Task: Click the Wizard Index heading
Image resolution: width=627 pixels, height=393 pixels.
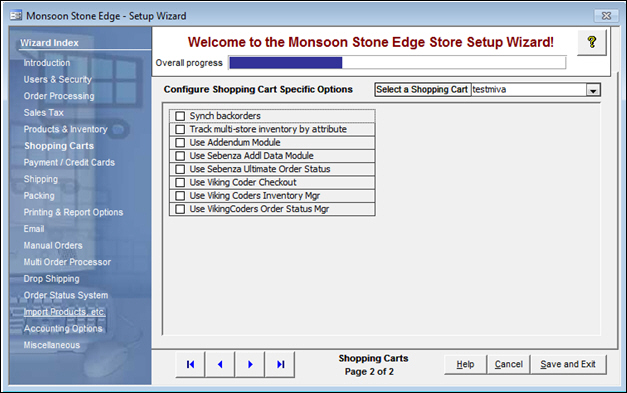Action: click(x=49, y=43)
